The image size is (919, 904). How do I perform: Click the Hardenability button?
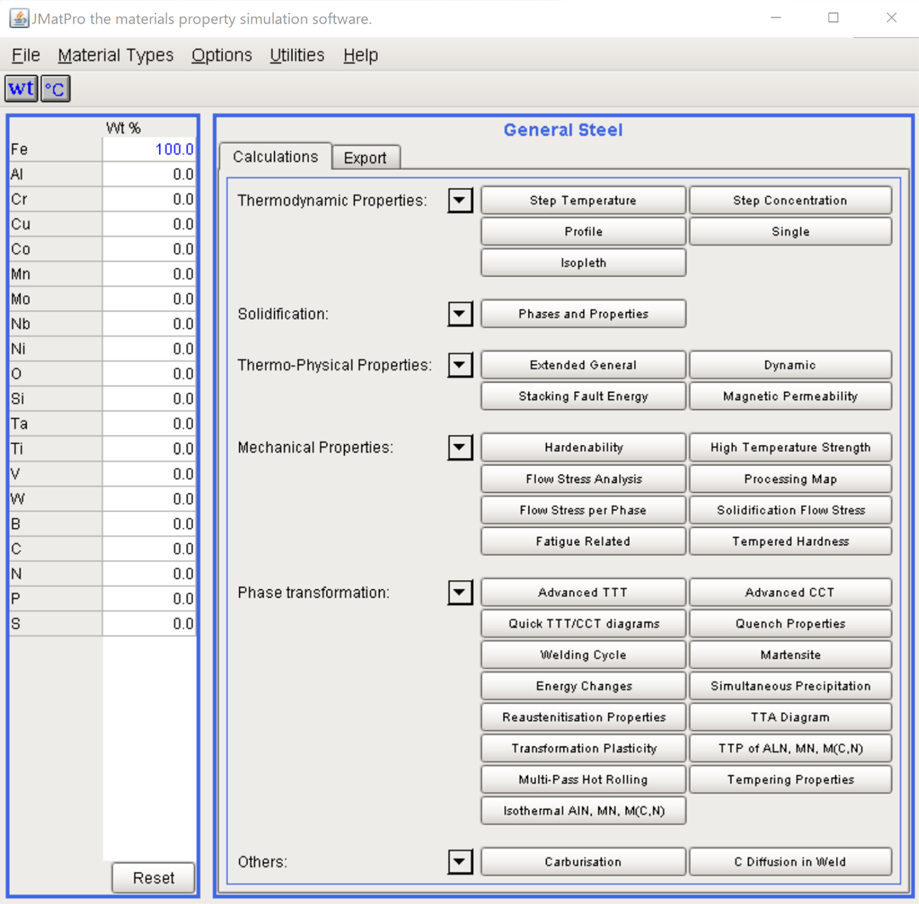click(x=583, y=447)
